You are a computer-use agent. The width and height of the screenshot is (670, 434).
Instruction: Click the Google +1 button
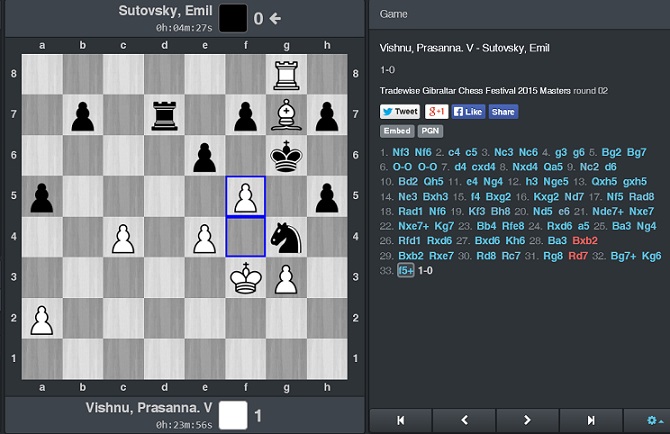tap(436, 112)
